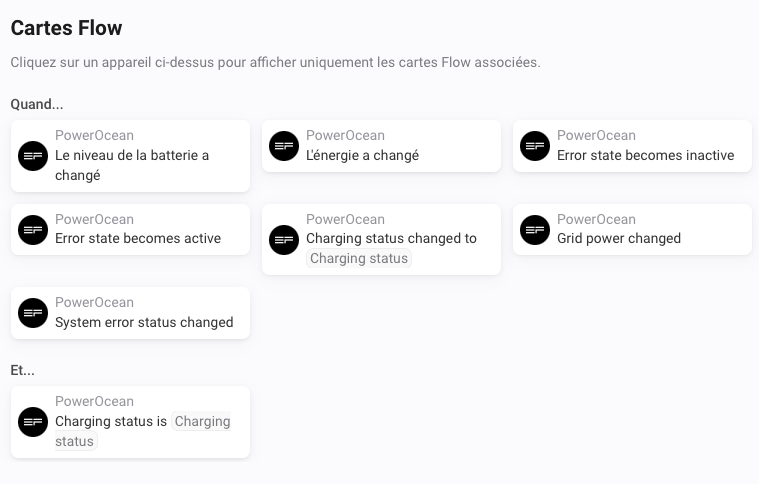
Task: Click the PowerOcean icon beside battery level card
Action: click(x=33, y=156)
